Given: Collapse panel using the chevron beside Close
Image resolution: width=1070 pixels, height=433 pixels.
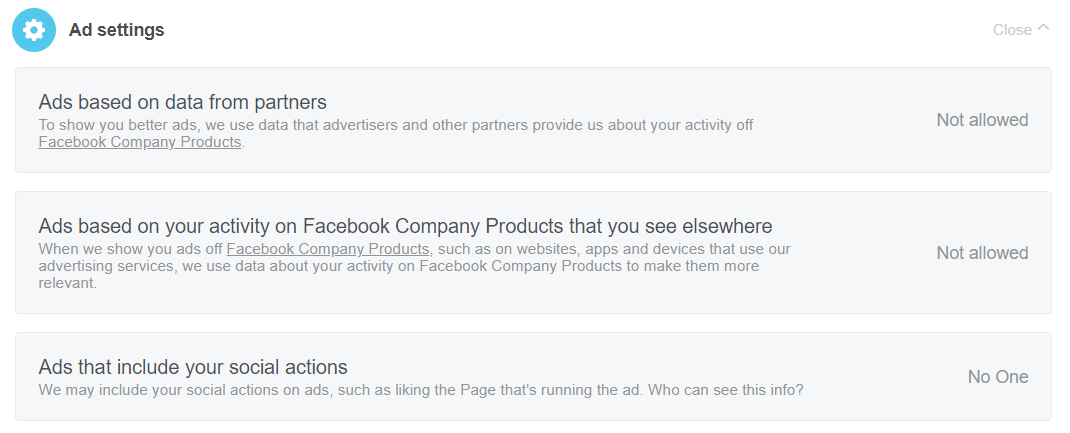Looking at the screenshot, I should click(x=1044, y=28).
